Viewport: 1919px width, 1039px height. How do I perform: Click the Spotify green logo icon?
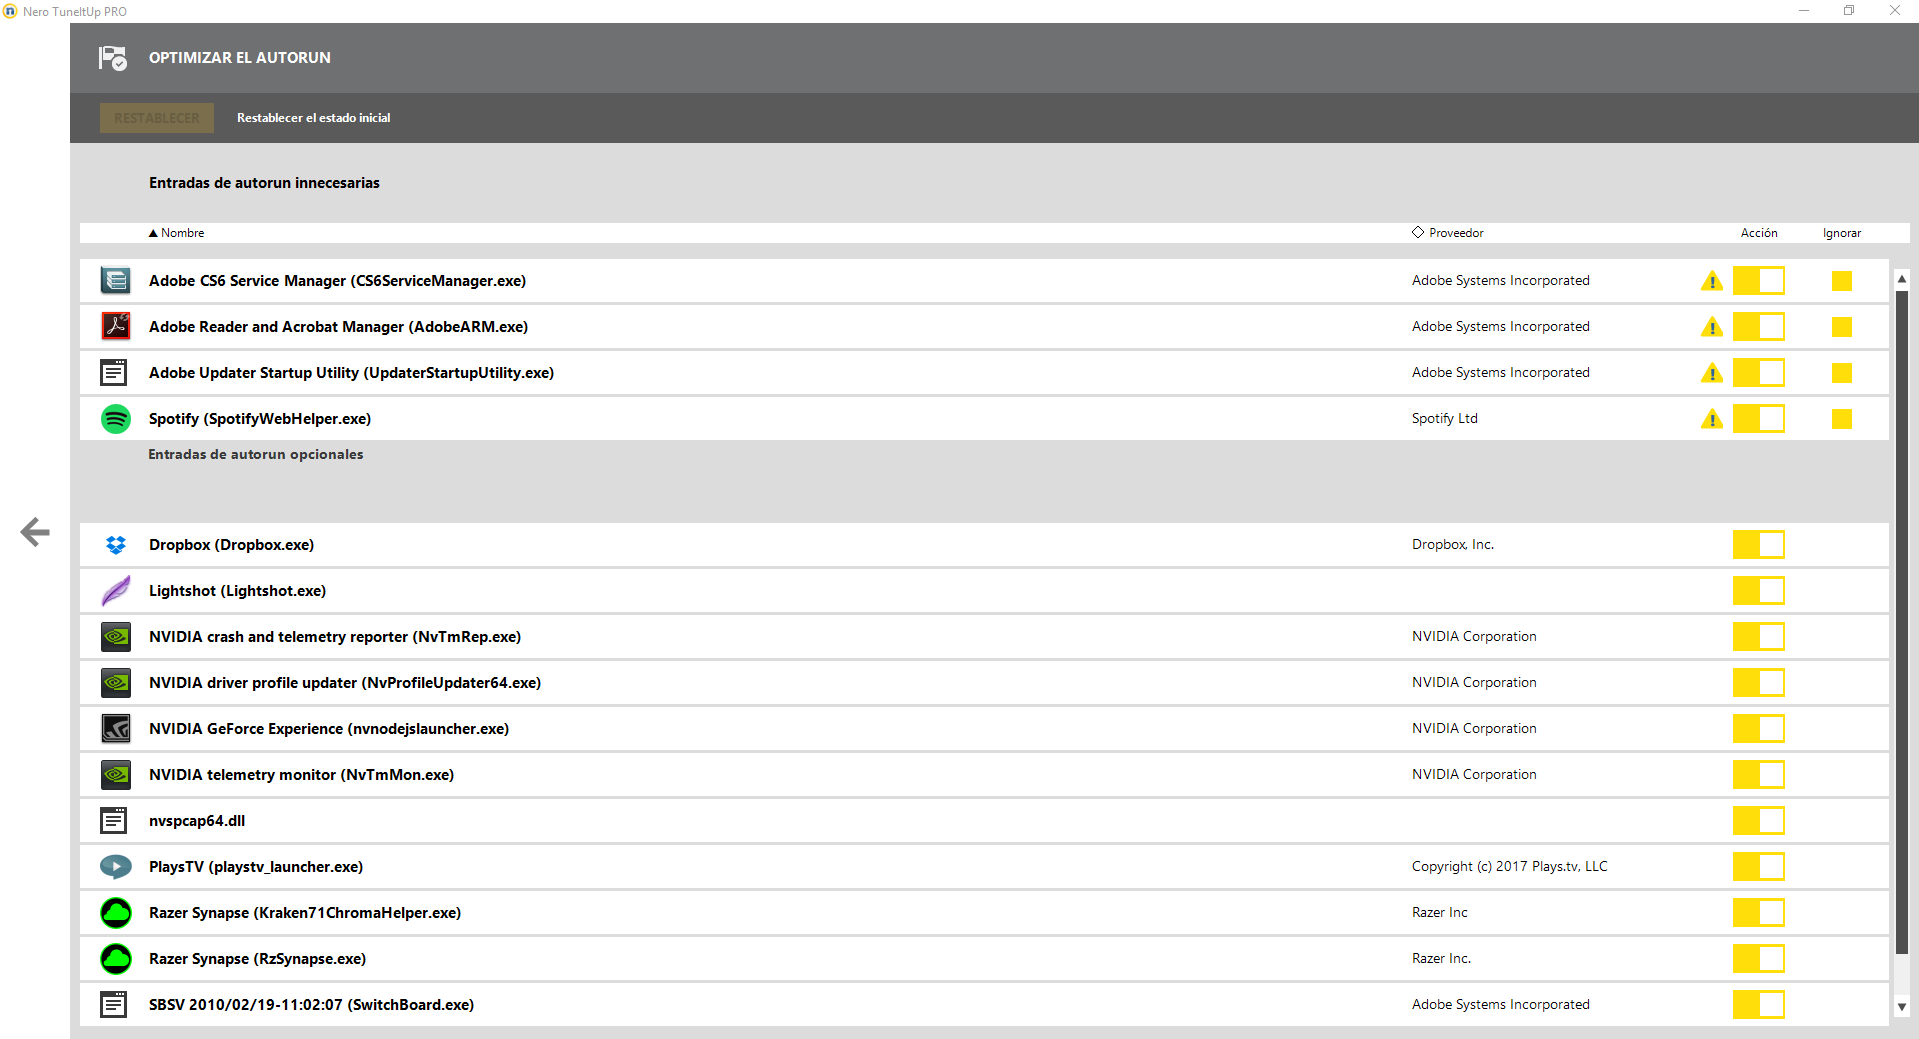116,419
